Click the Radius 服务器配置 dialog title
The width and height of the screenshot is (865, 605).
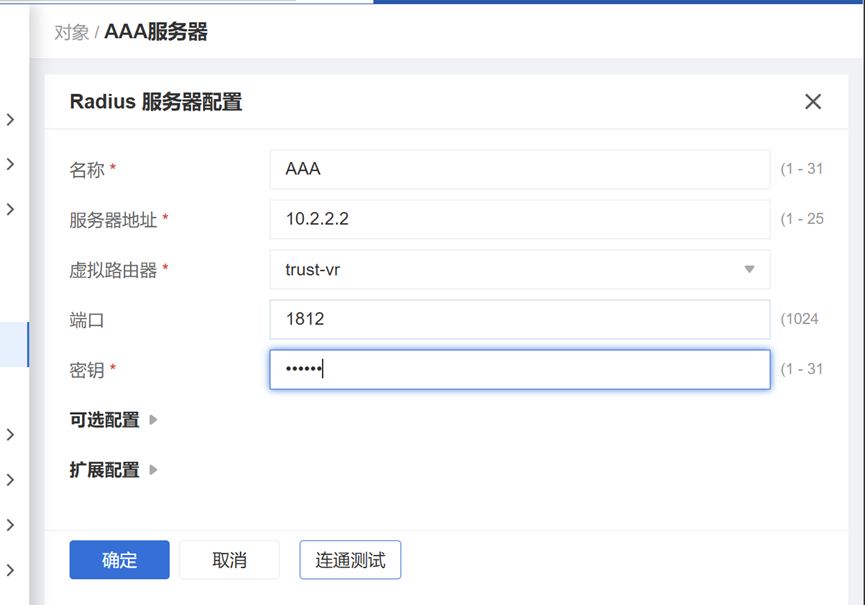click(156, 102)
